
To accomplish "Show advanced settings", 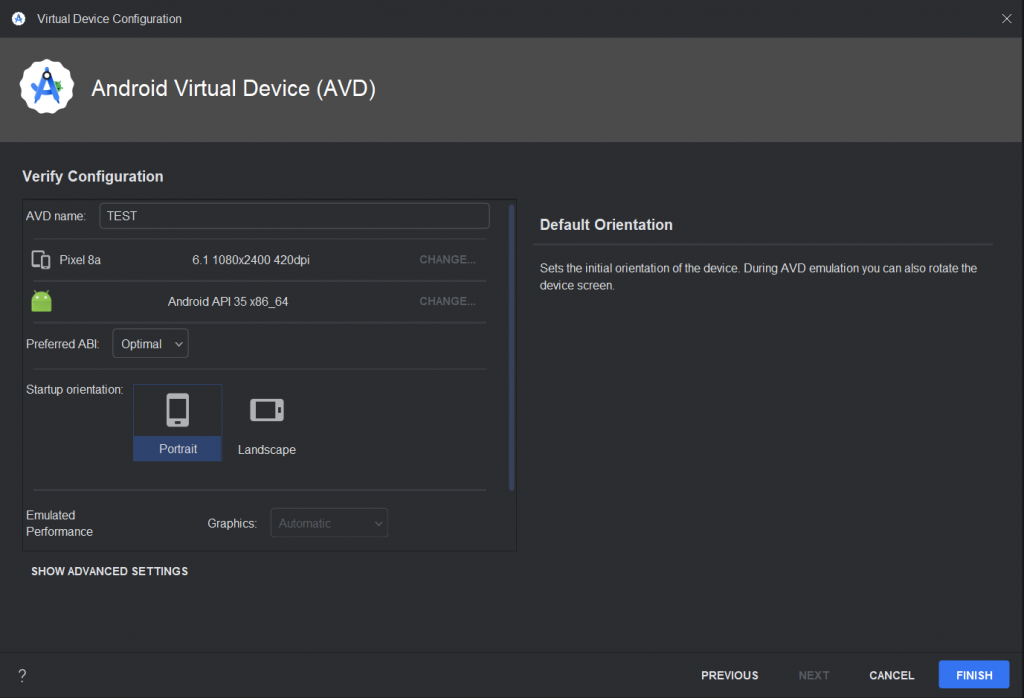I will [110, 571].
